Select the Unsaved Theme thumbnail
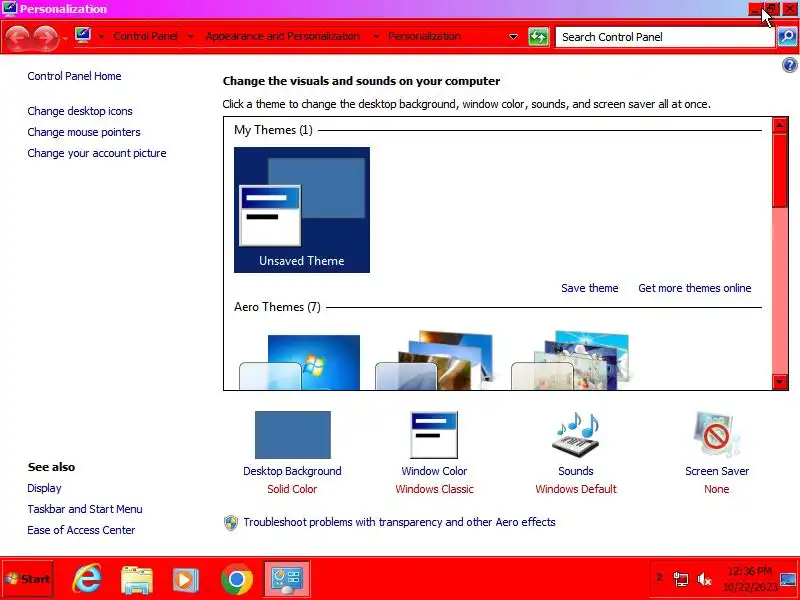This screenshot has width=800, height=600. coord(302,210)
